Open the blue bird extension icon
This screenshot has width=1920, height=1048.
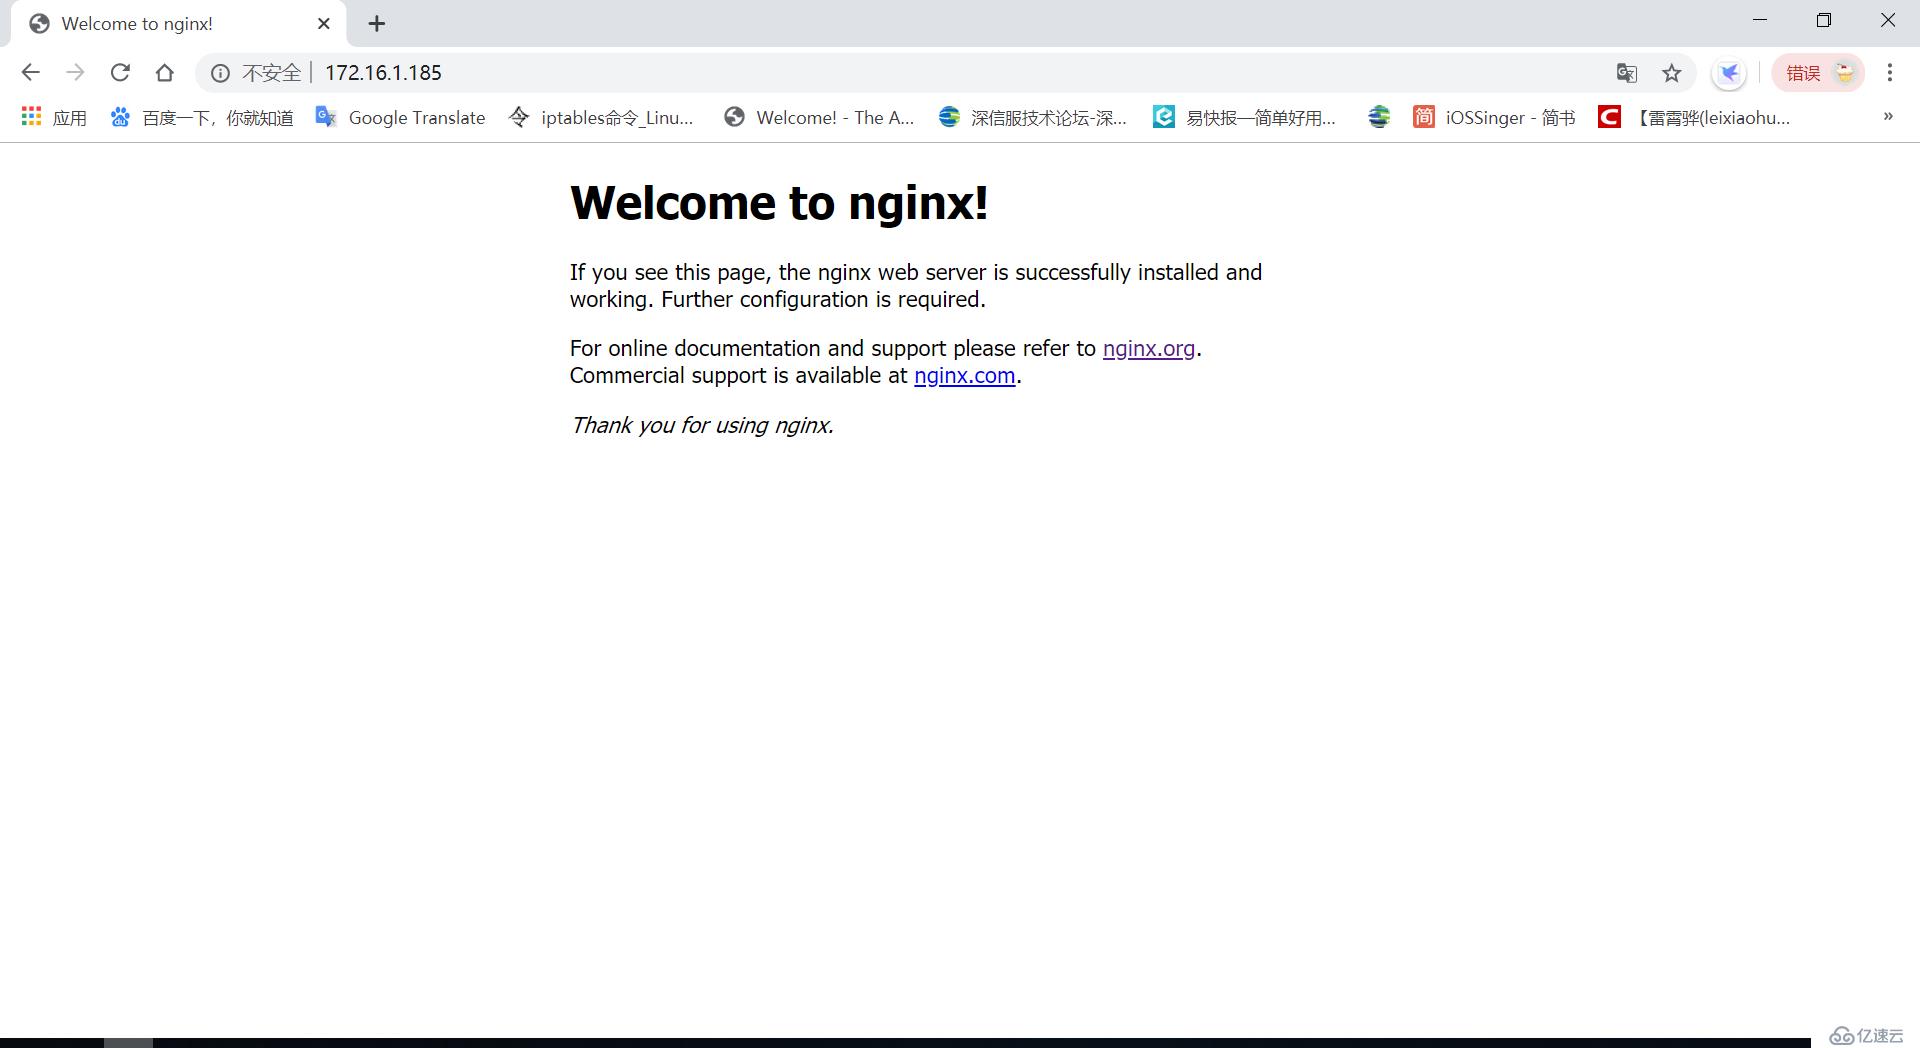coord(1729,73)
